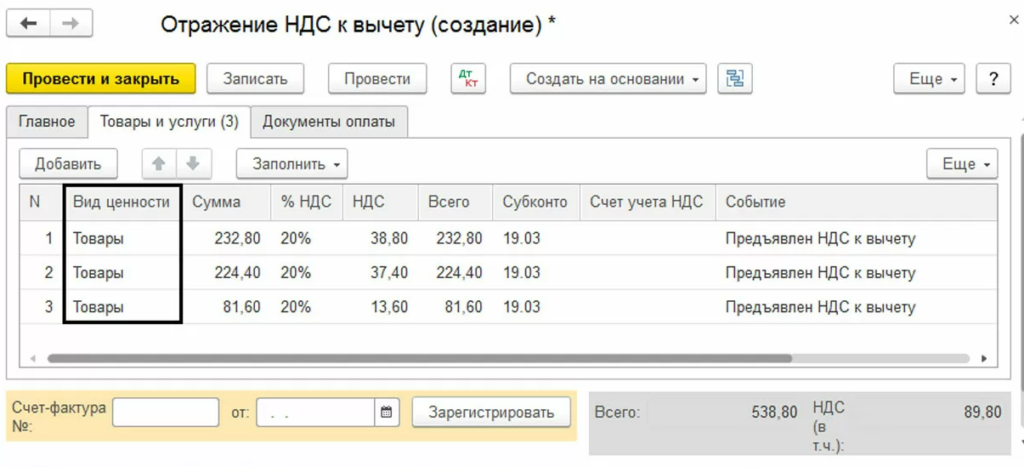
Task: Click the help question mark button
Action: (993, 79)
